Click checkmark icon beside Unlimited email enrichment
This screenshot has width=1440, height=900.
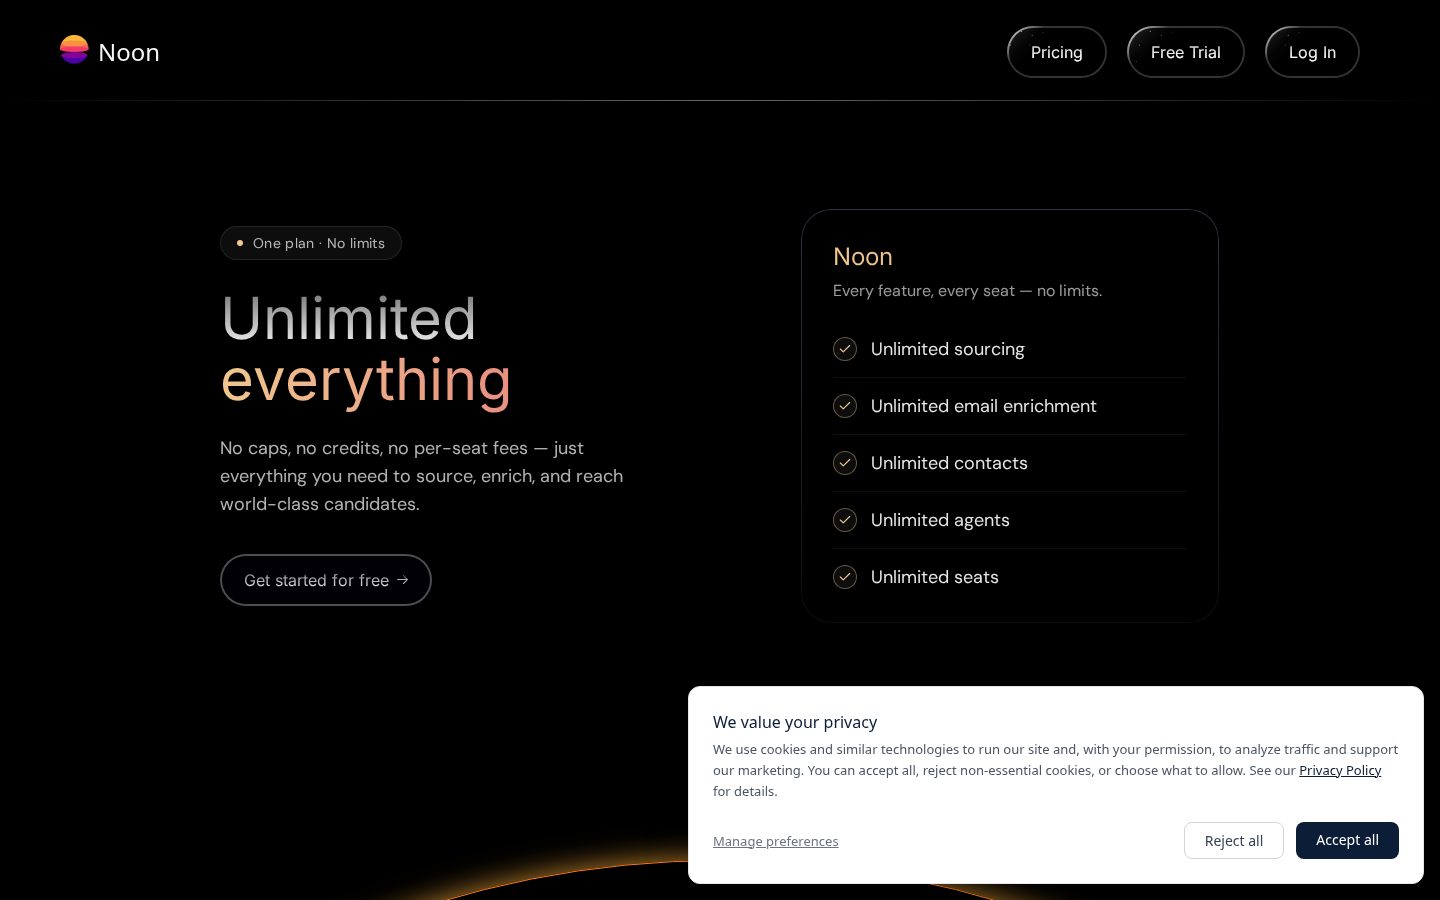(845, 406)
